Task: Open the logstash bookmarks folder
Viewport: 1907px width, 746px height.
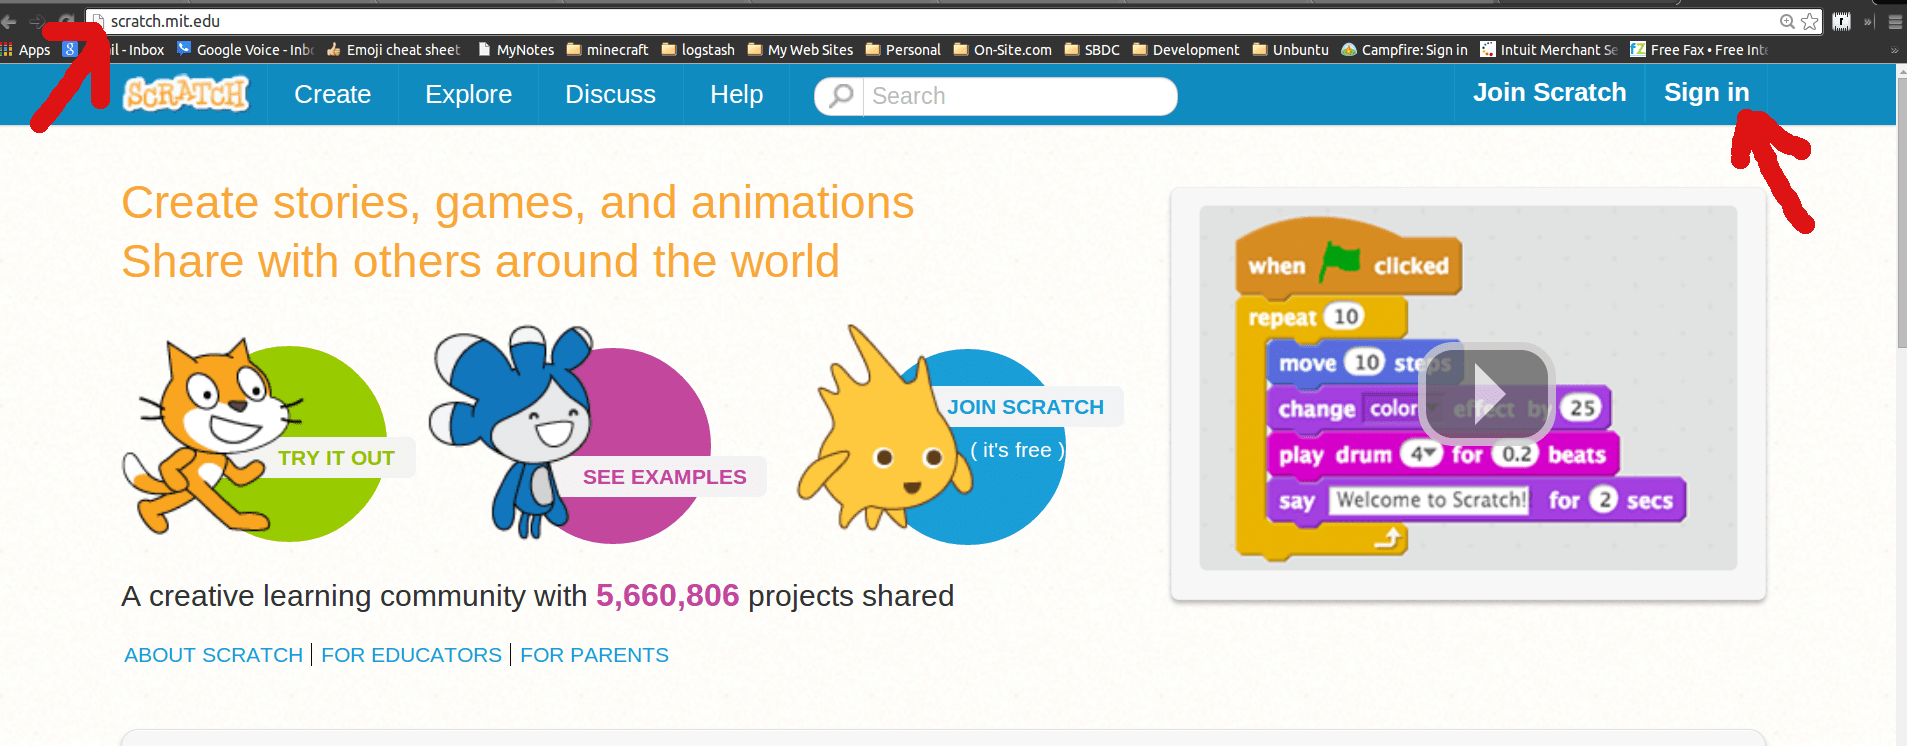Action: (698, 50)
